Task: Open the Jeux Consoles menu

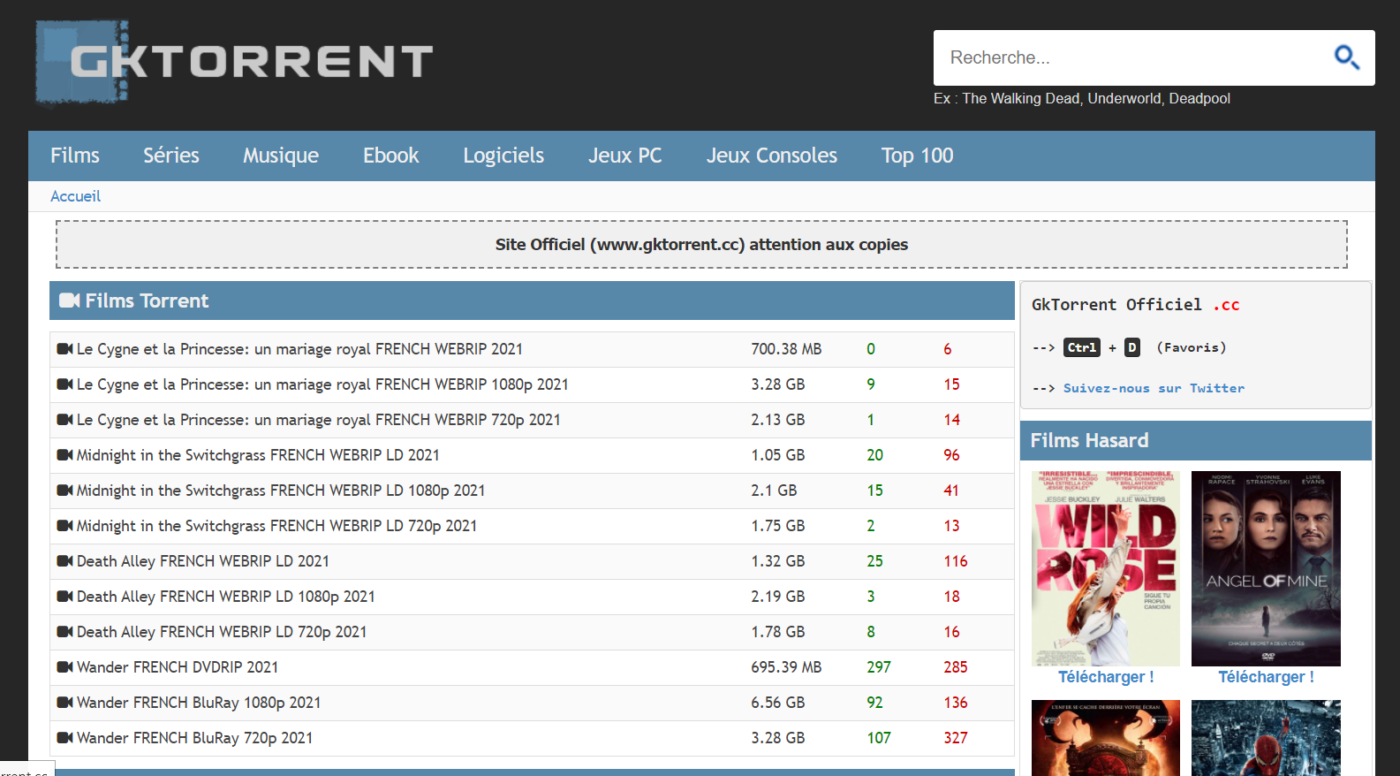Action: point(772,155)
